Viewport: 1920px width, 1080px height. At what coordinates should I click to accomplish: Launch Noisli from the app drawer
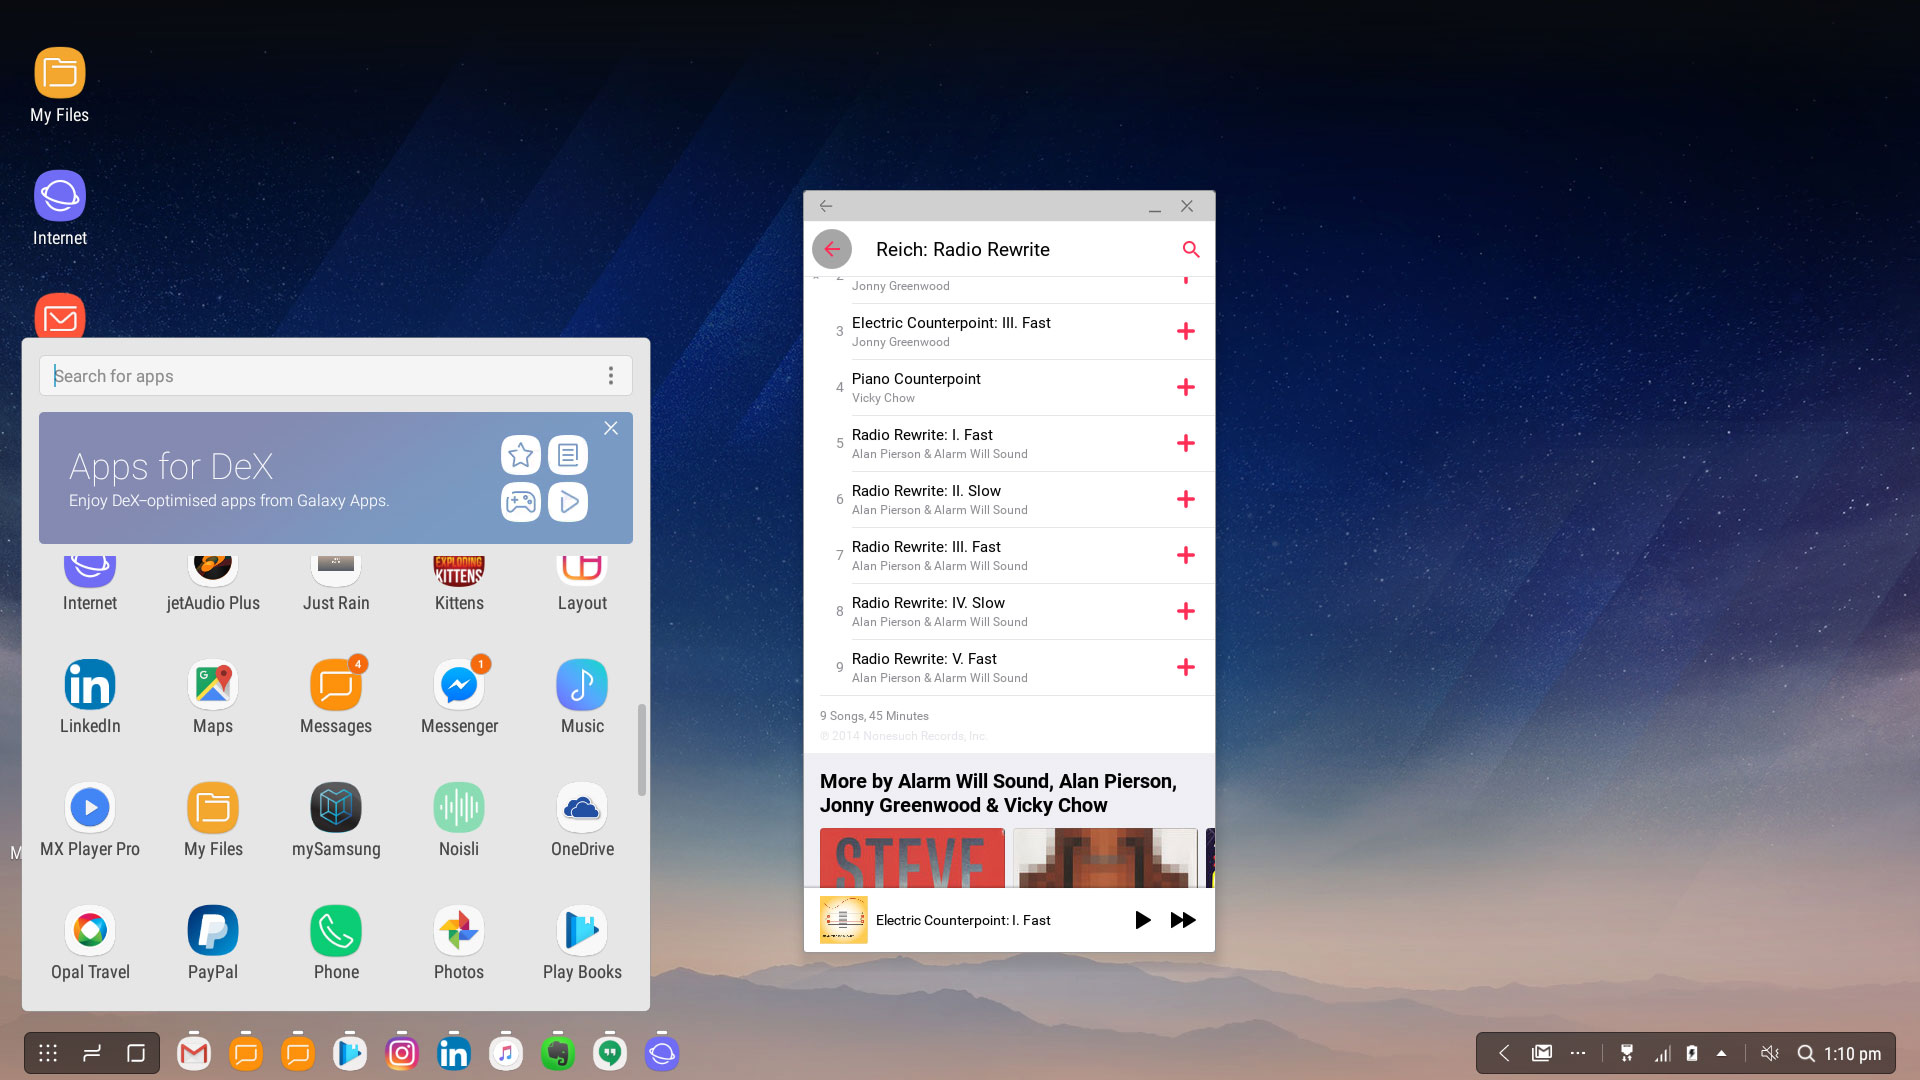[459, 809]
